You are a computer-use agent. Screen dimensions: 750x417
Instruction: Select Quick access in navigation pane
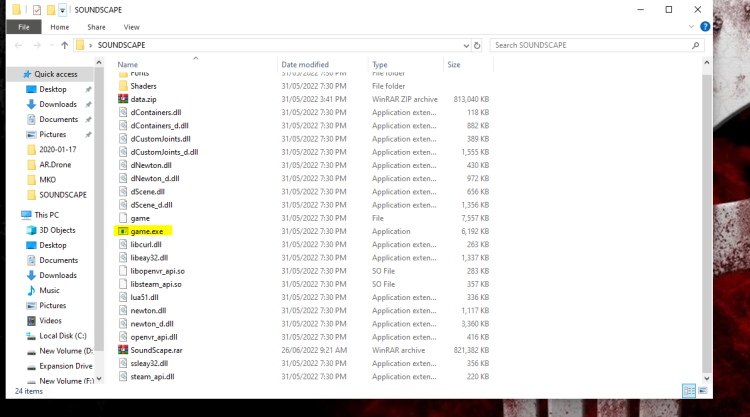55,74
